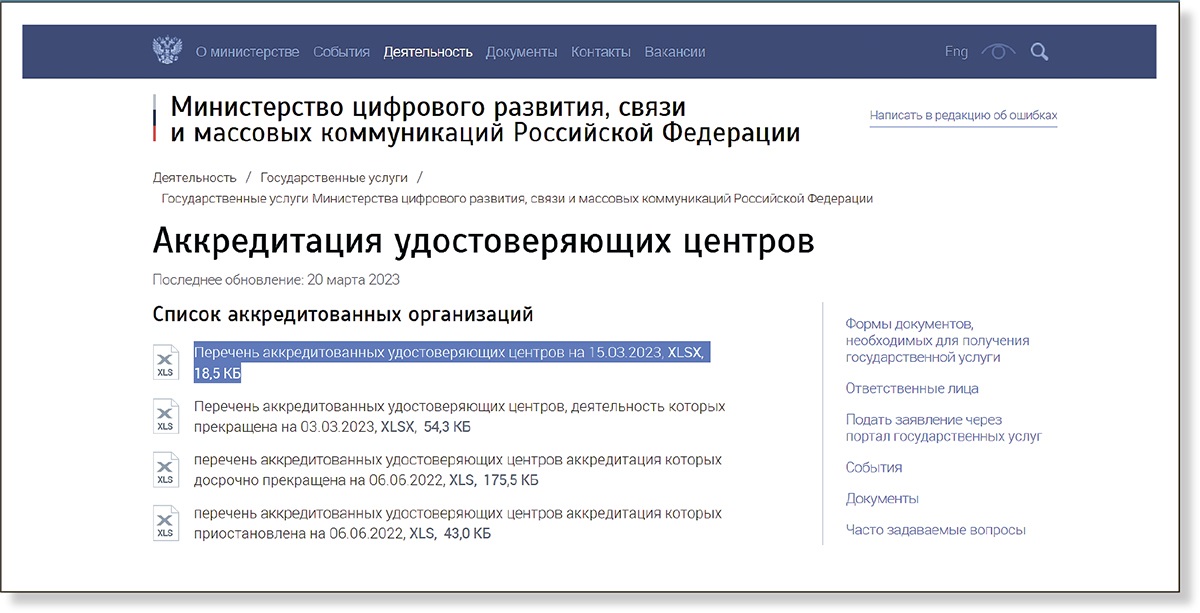Click XLS icon for terminated activity list
The width and height of the screenshot is (1200, 613).
tap(165, 416)
